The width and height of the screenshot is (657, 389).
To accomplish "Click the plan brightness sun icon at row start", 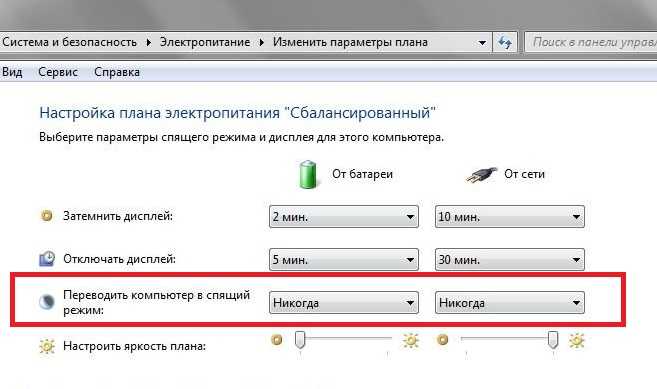I will coord(47,346).
